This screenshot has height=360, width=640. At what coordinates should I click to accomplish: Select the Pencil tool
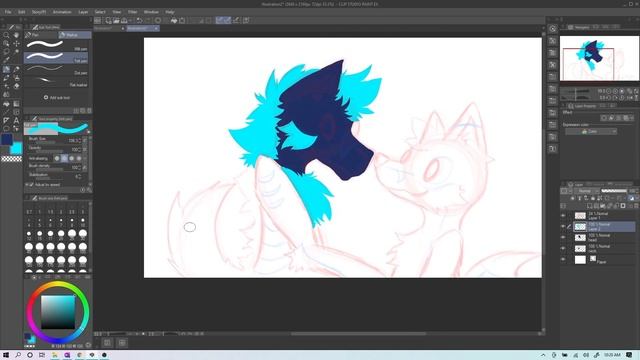(x=16, y=69)
